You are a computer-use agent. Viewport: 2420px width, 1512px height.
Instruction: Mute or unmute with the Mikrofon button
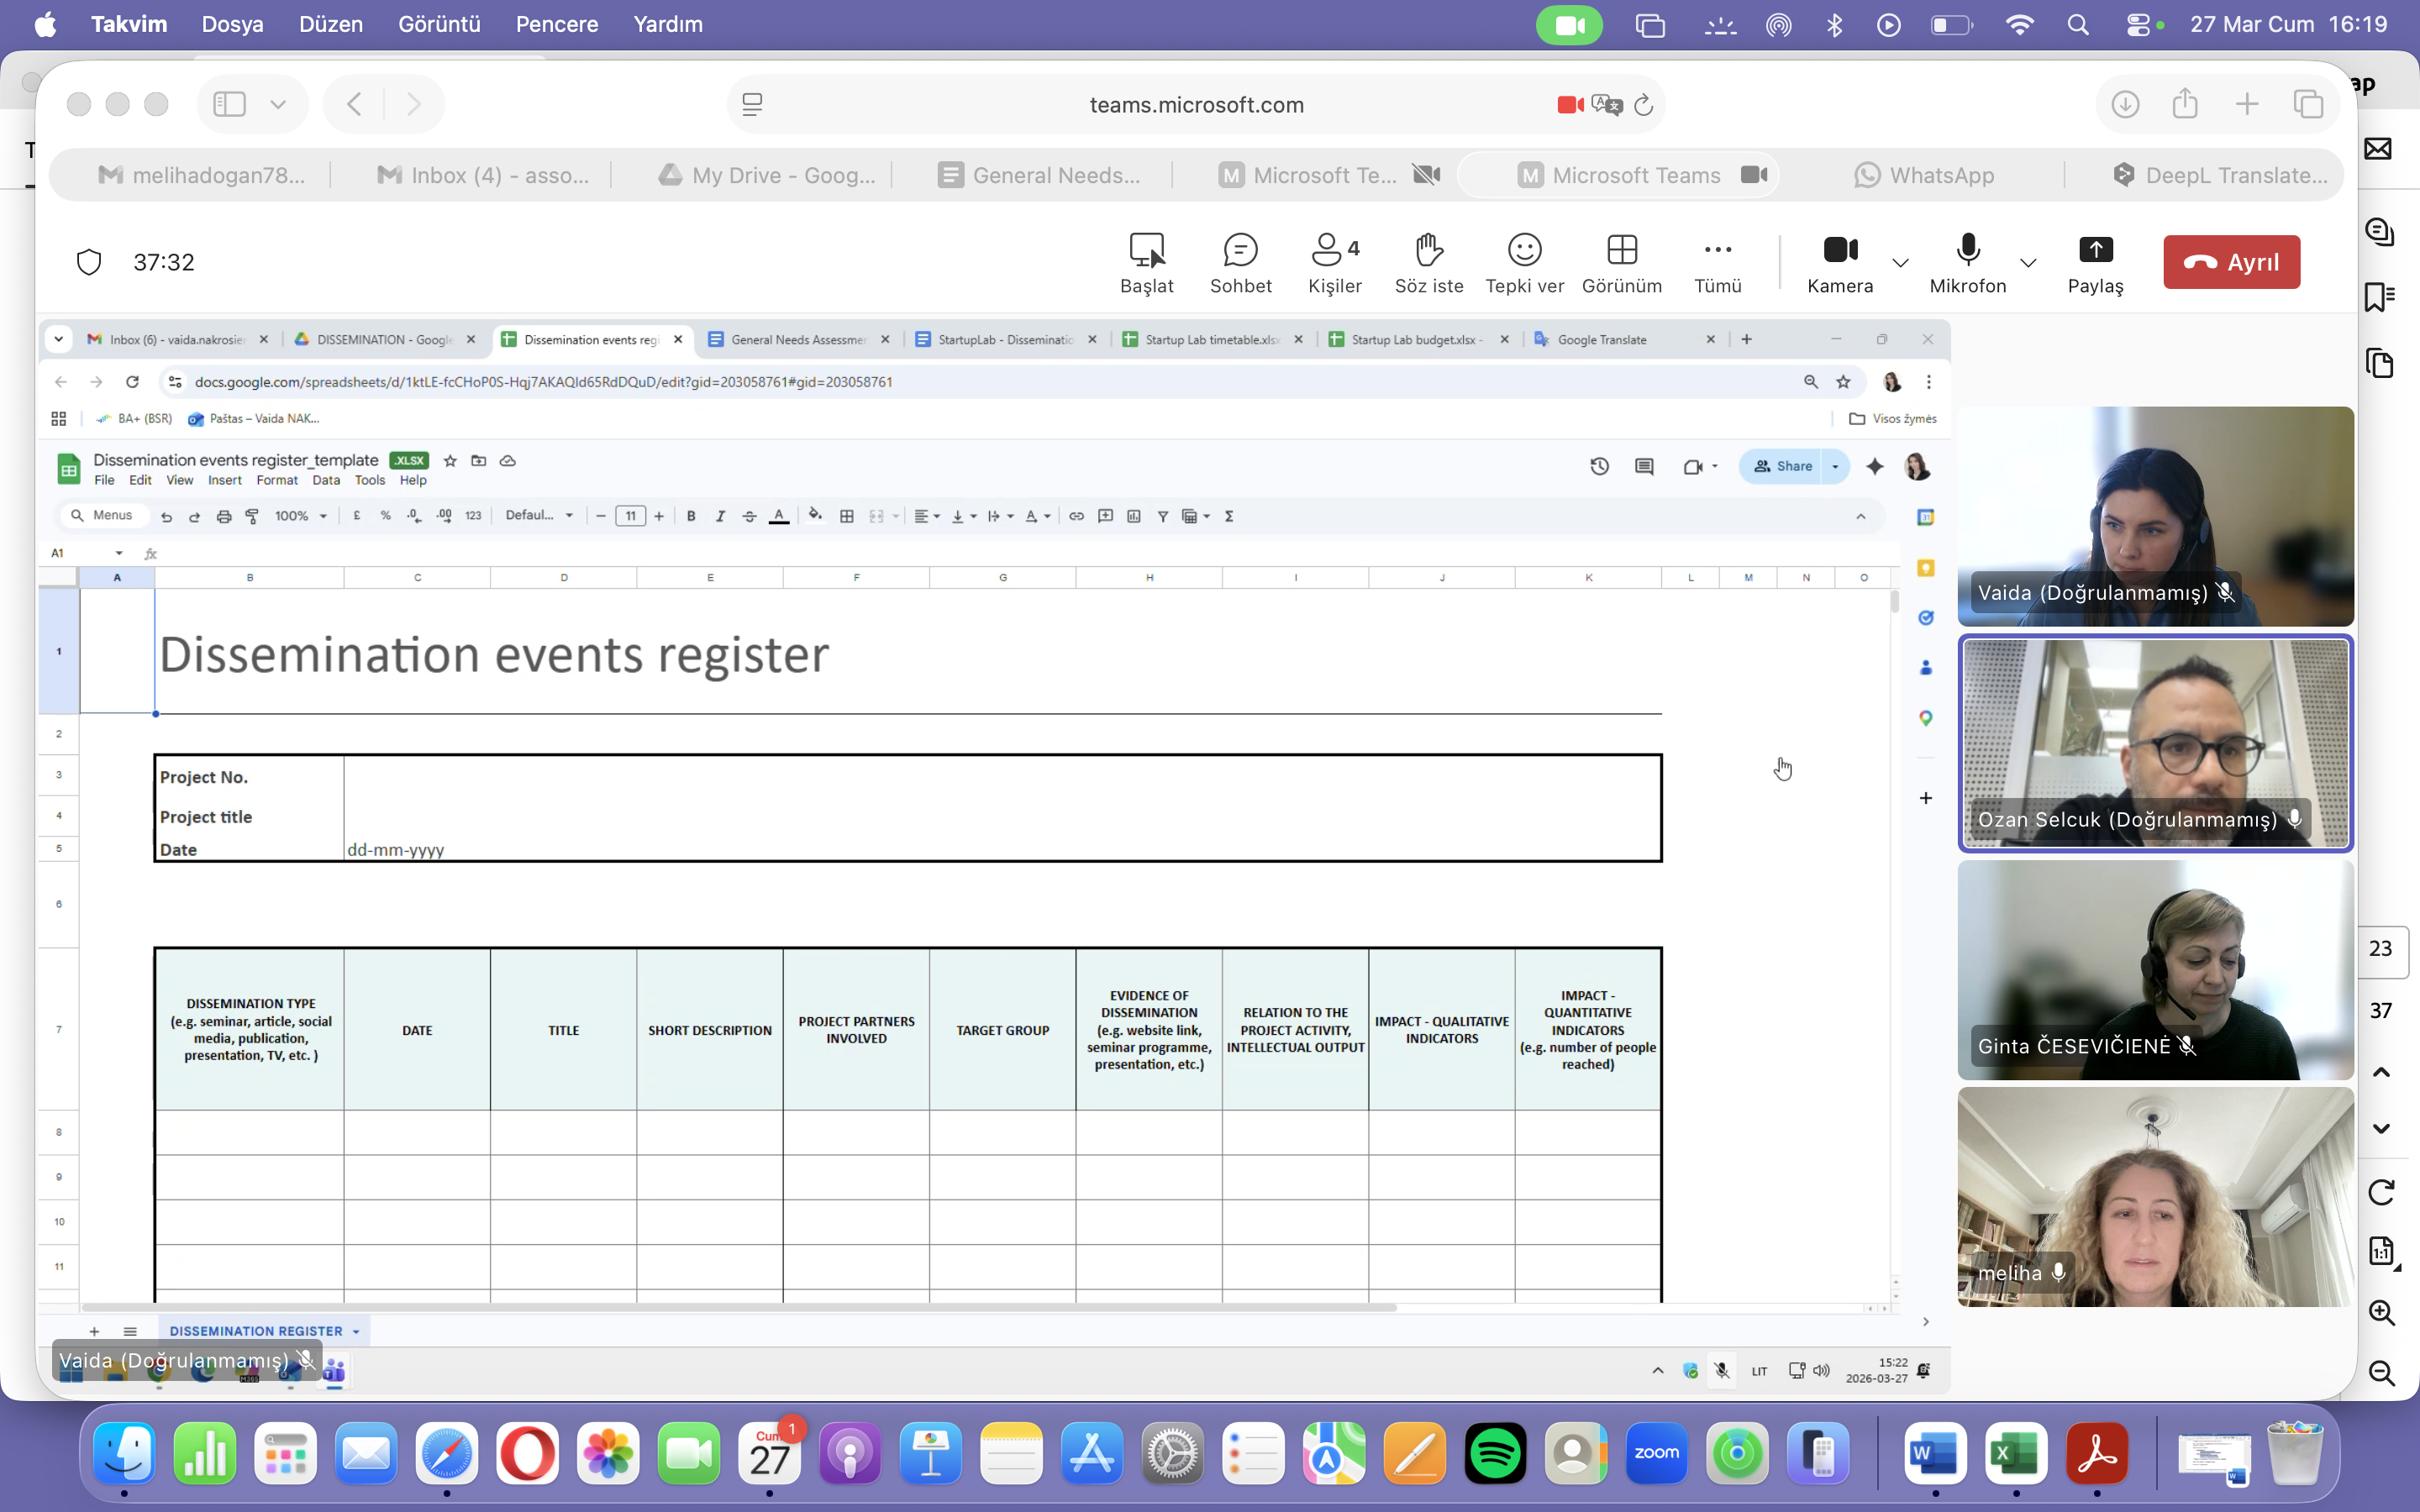[x=1967, y=263]
